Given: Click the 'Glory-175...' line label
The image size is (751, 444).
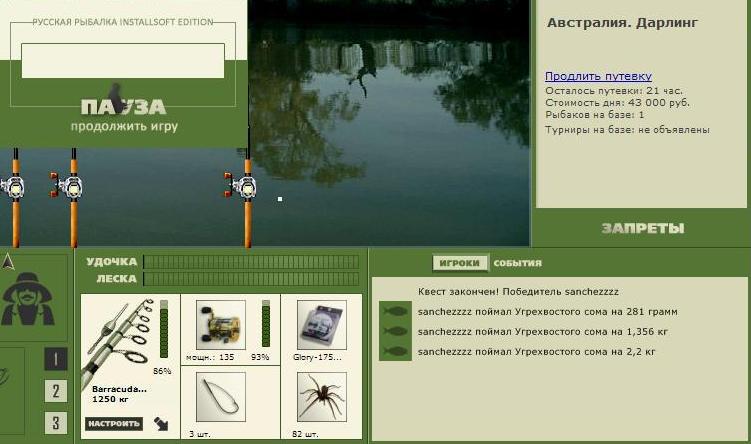Looking at the screenshot, I should tap(317, 357).
